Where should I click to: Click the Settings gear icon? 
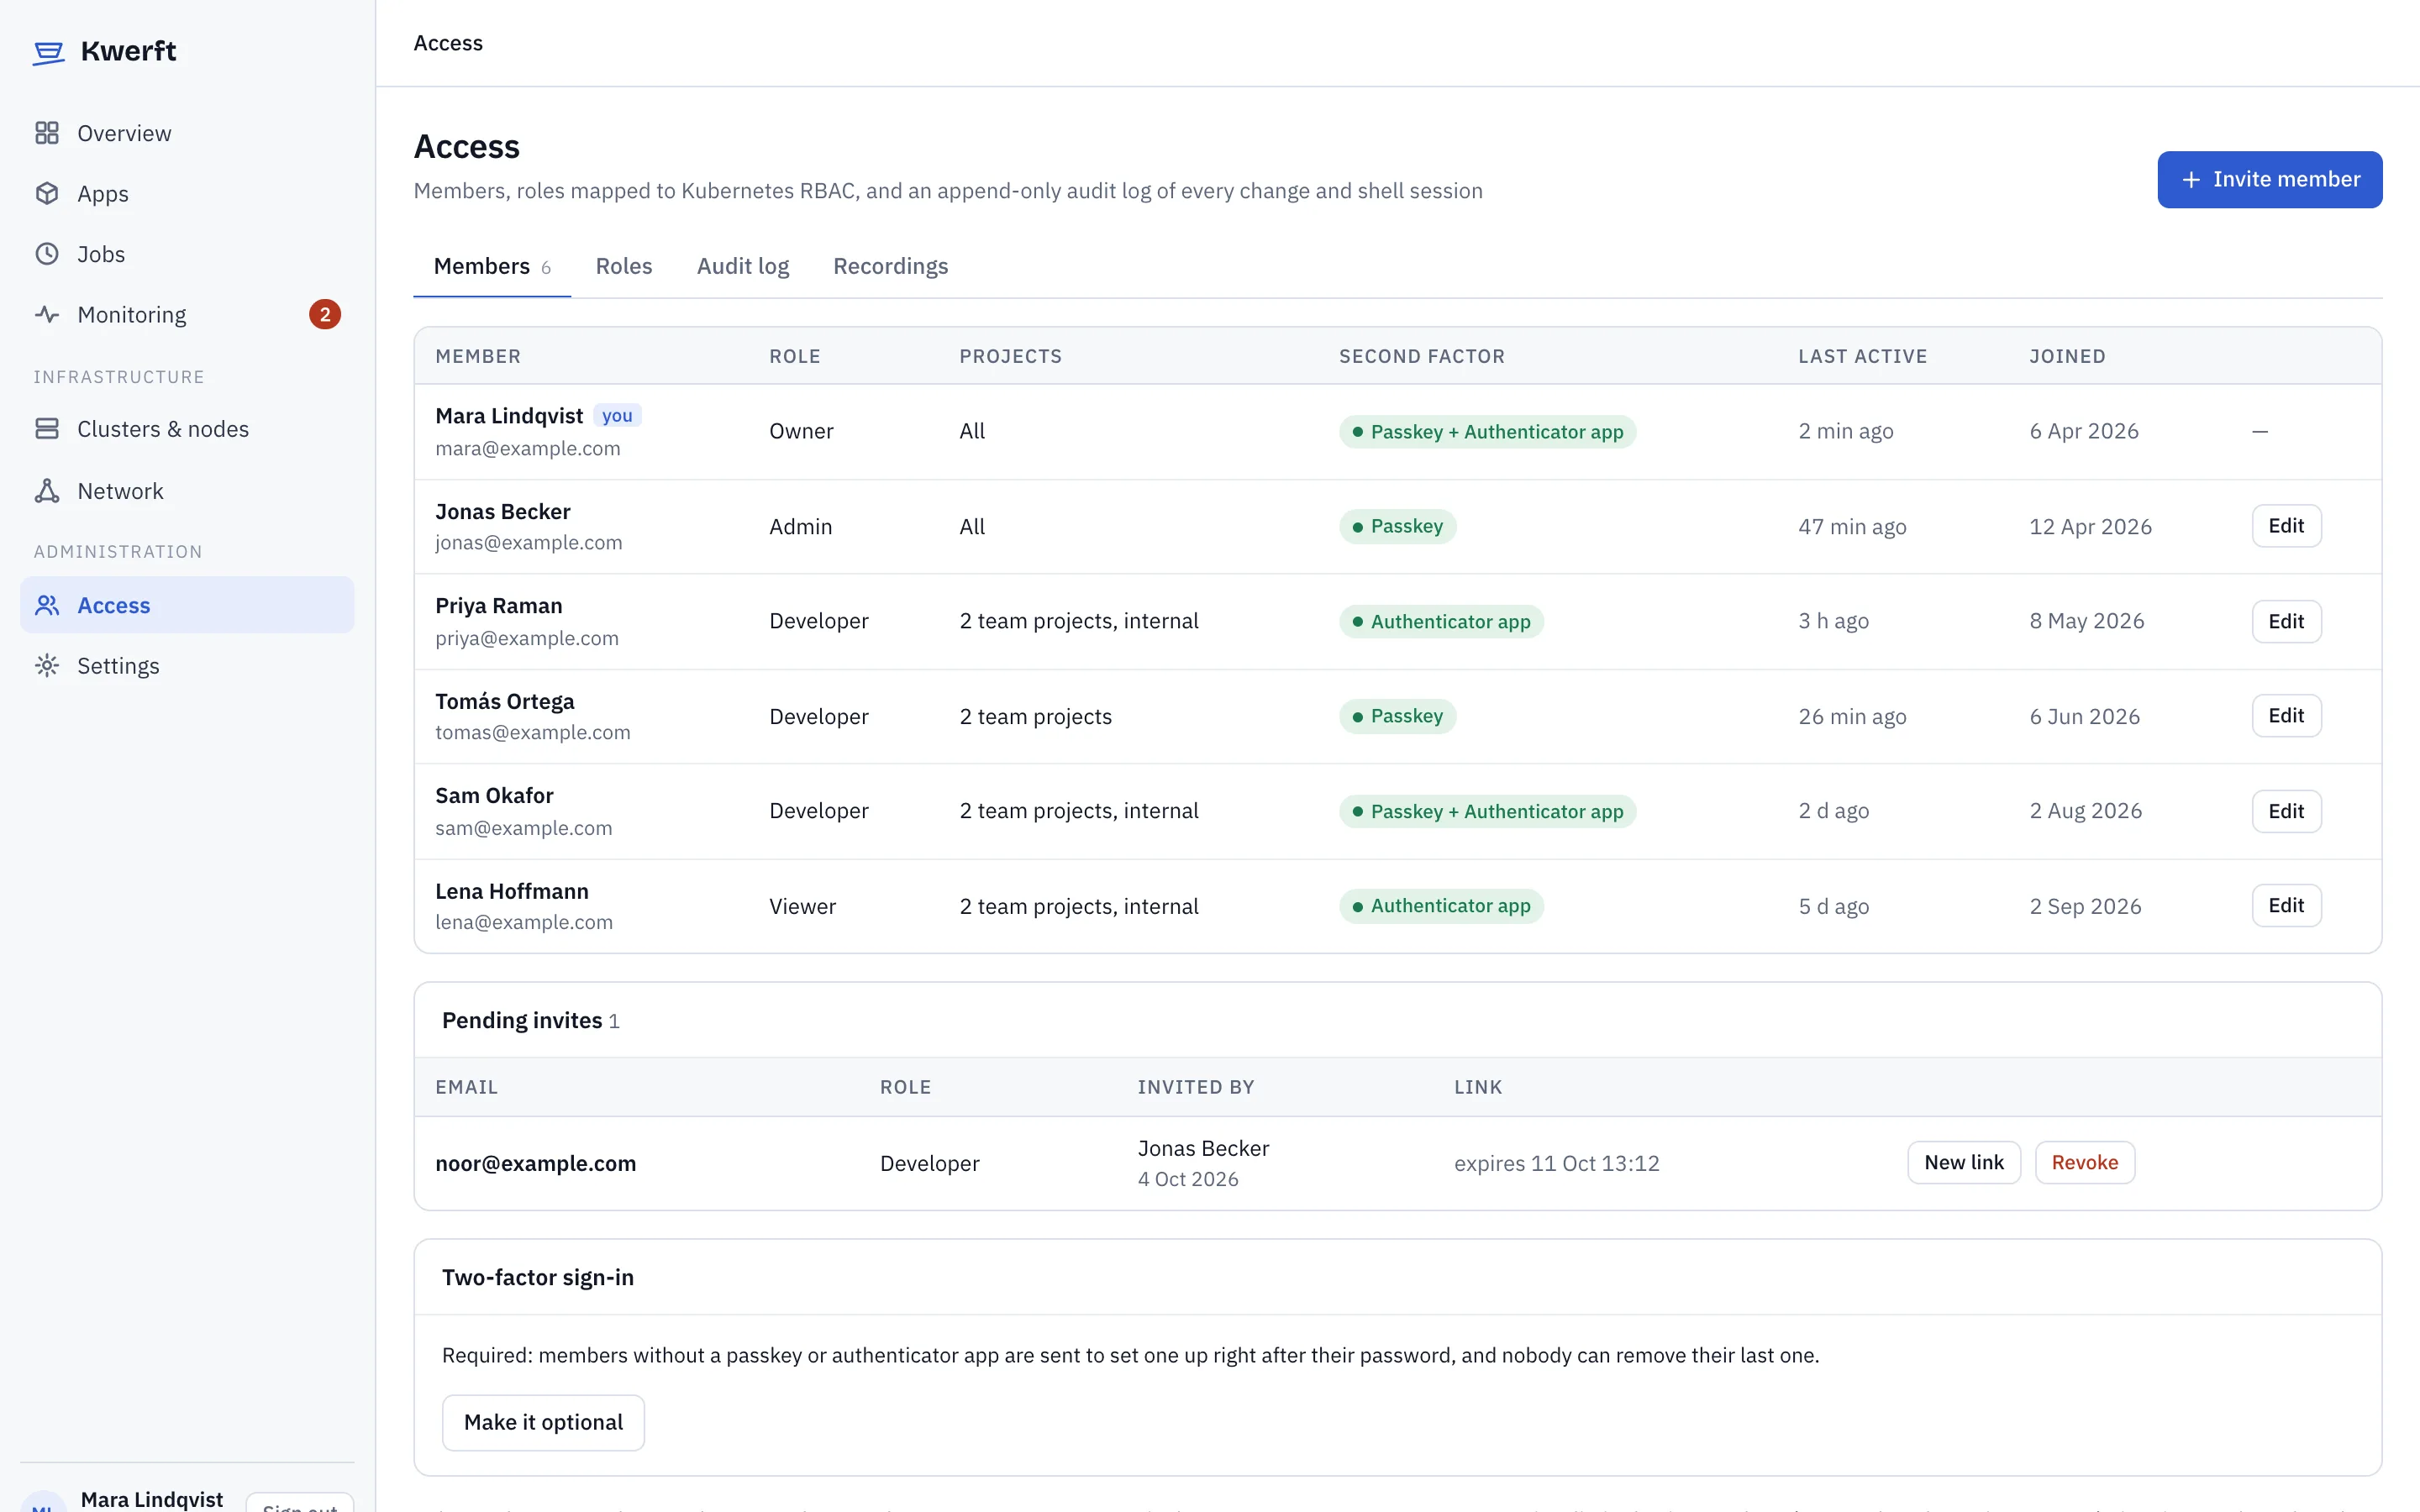point(47,666)
